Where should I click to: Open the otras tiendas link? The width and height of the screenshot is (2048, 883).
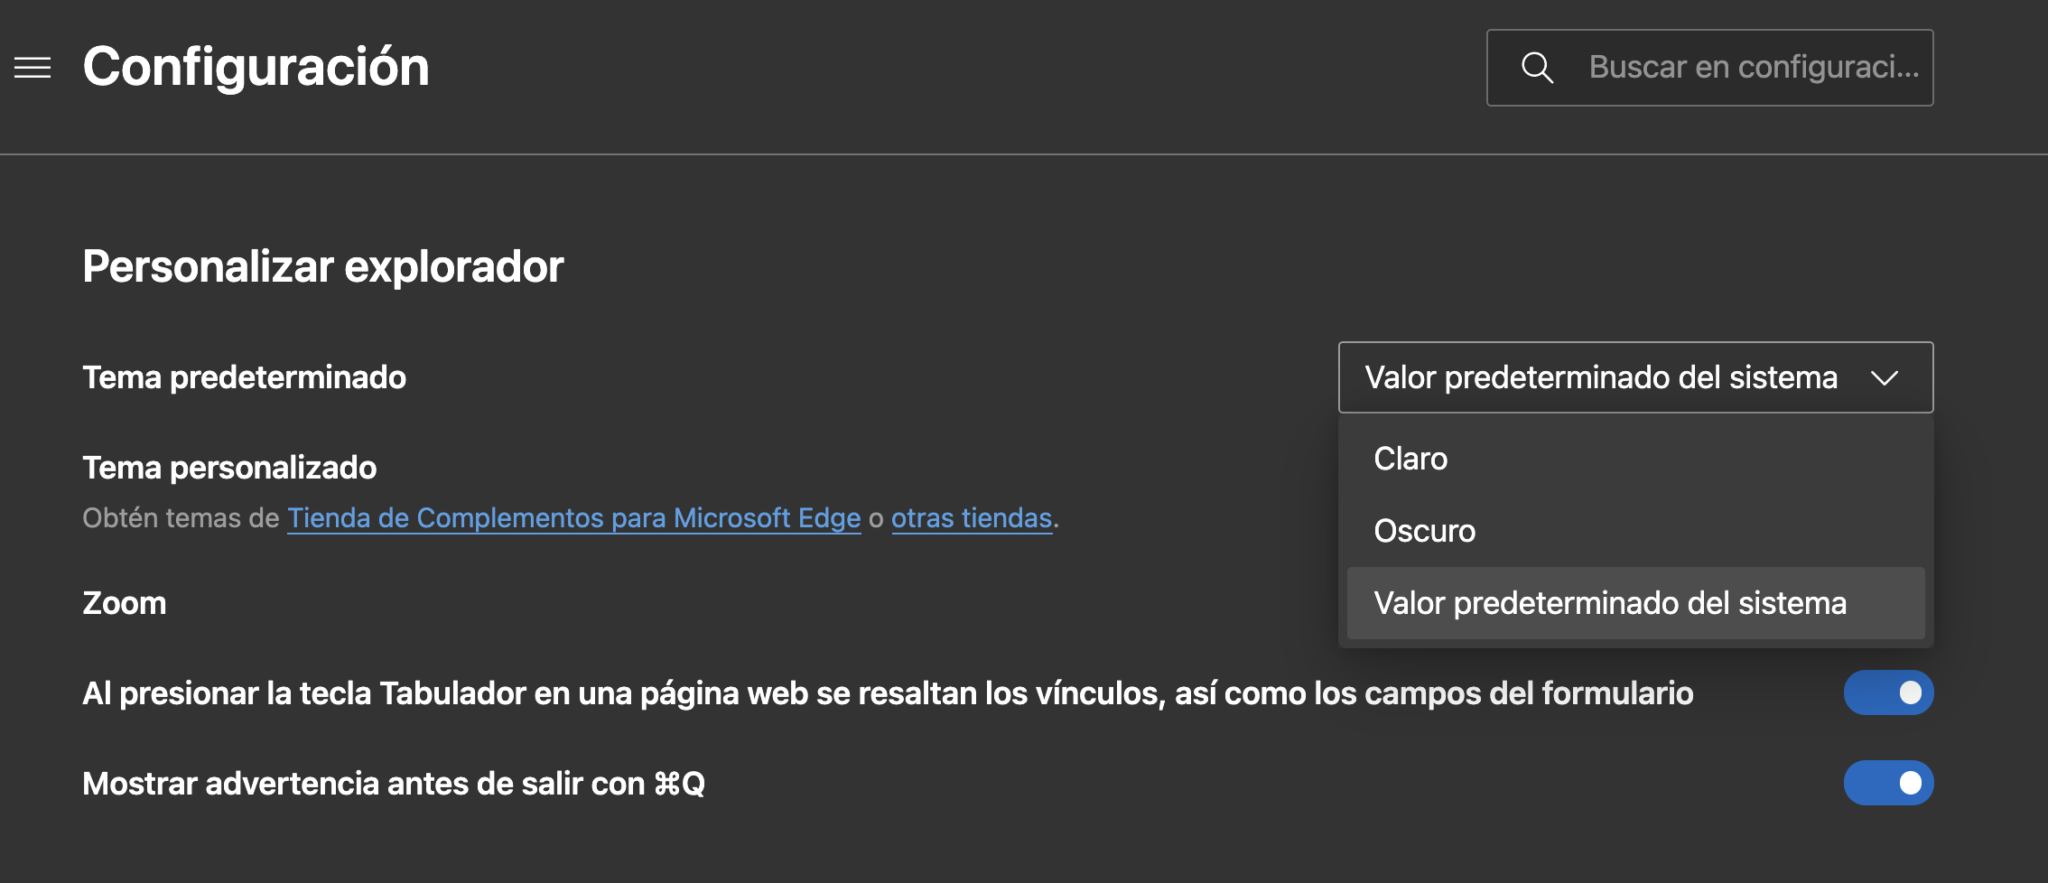click(x=971, y=518)
